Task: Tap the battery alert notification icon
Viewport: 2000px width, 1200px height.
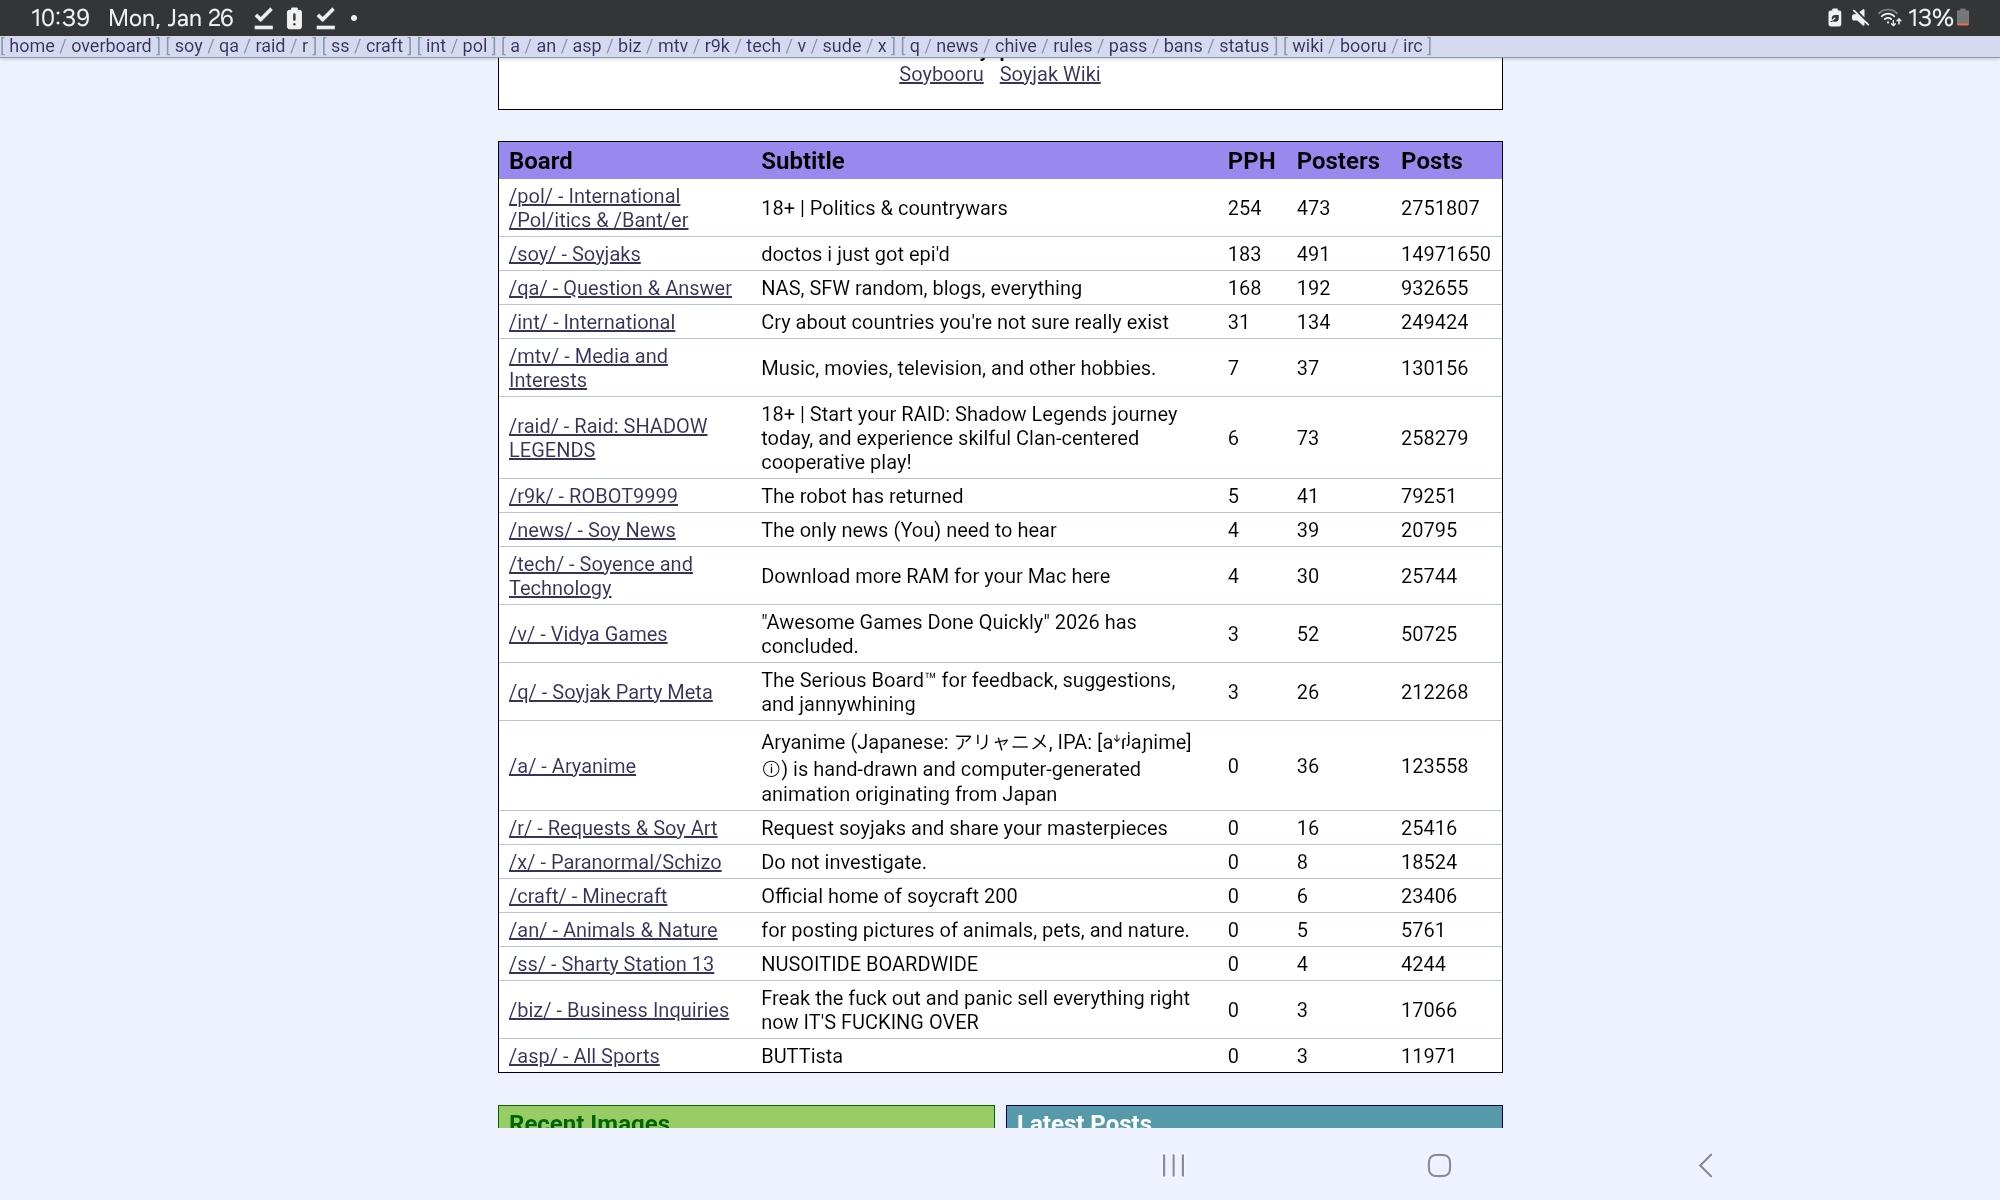Action: [x=294, y=18]
